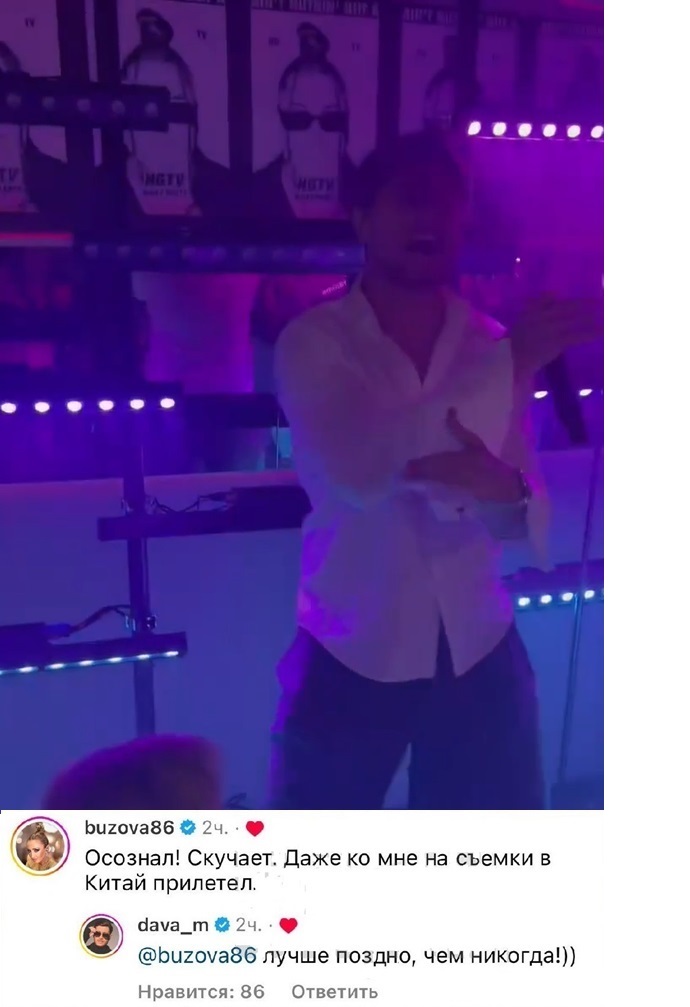Click the "2ч." timestamp on buzova86's comment
Image resolution: width=690 pixels, height=1007 pixels.
coord(215,828)
